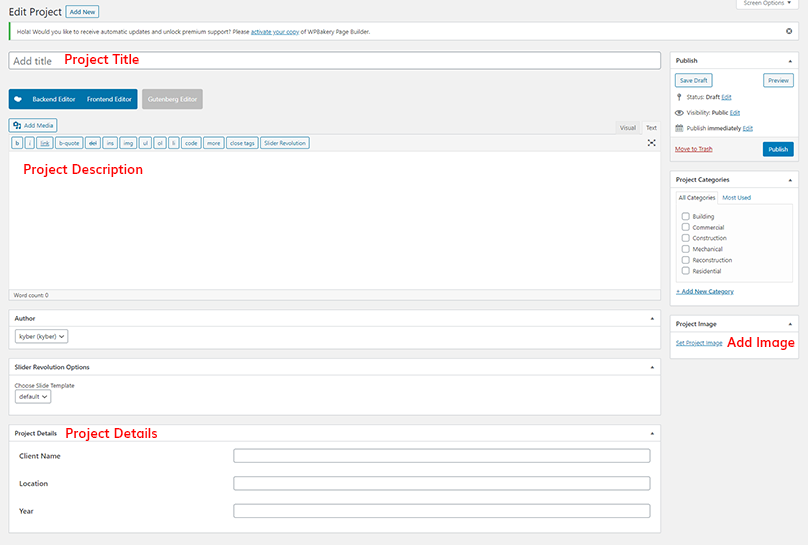Insert a link using the link quicktag
This screenshot has height=545, width=808.
pos(44,143)
